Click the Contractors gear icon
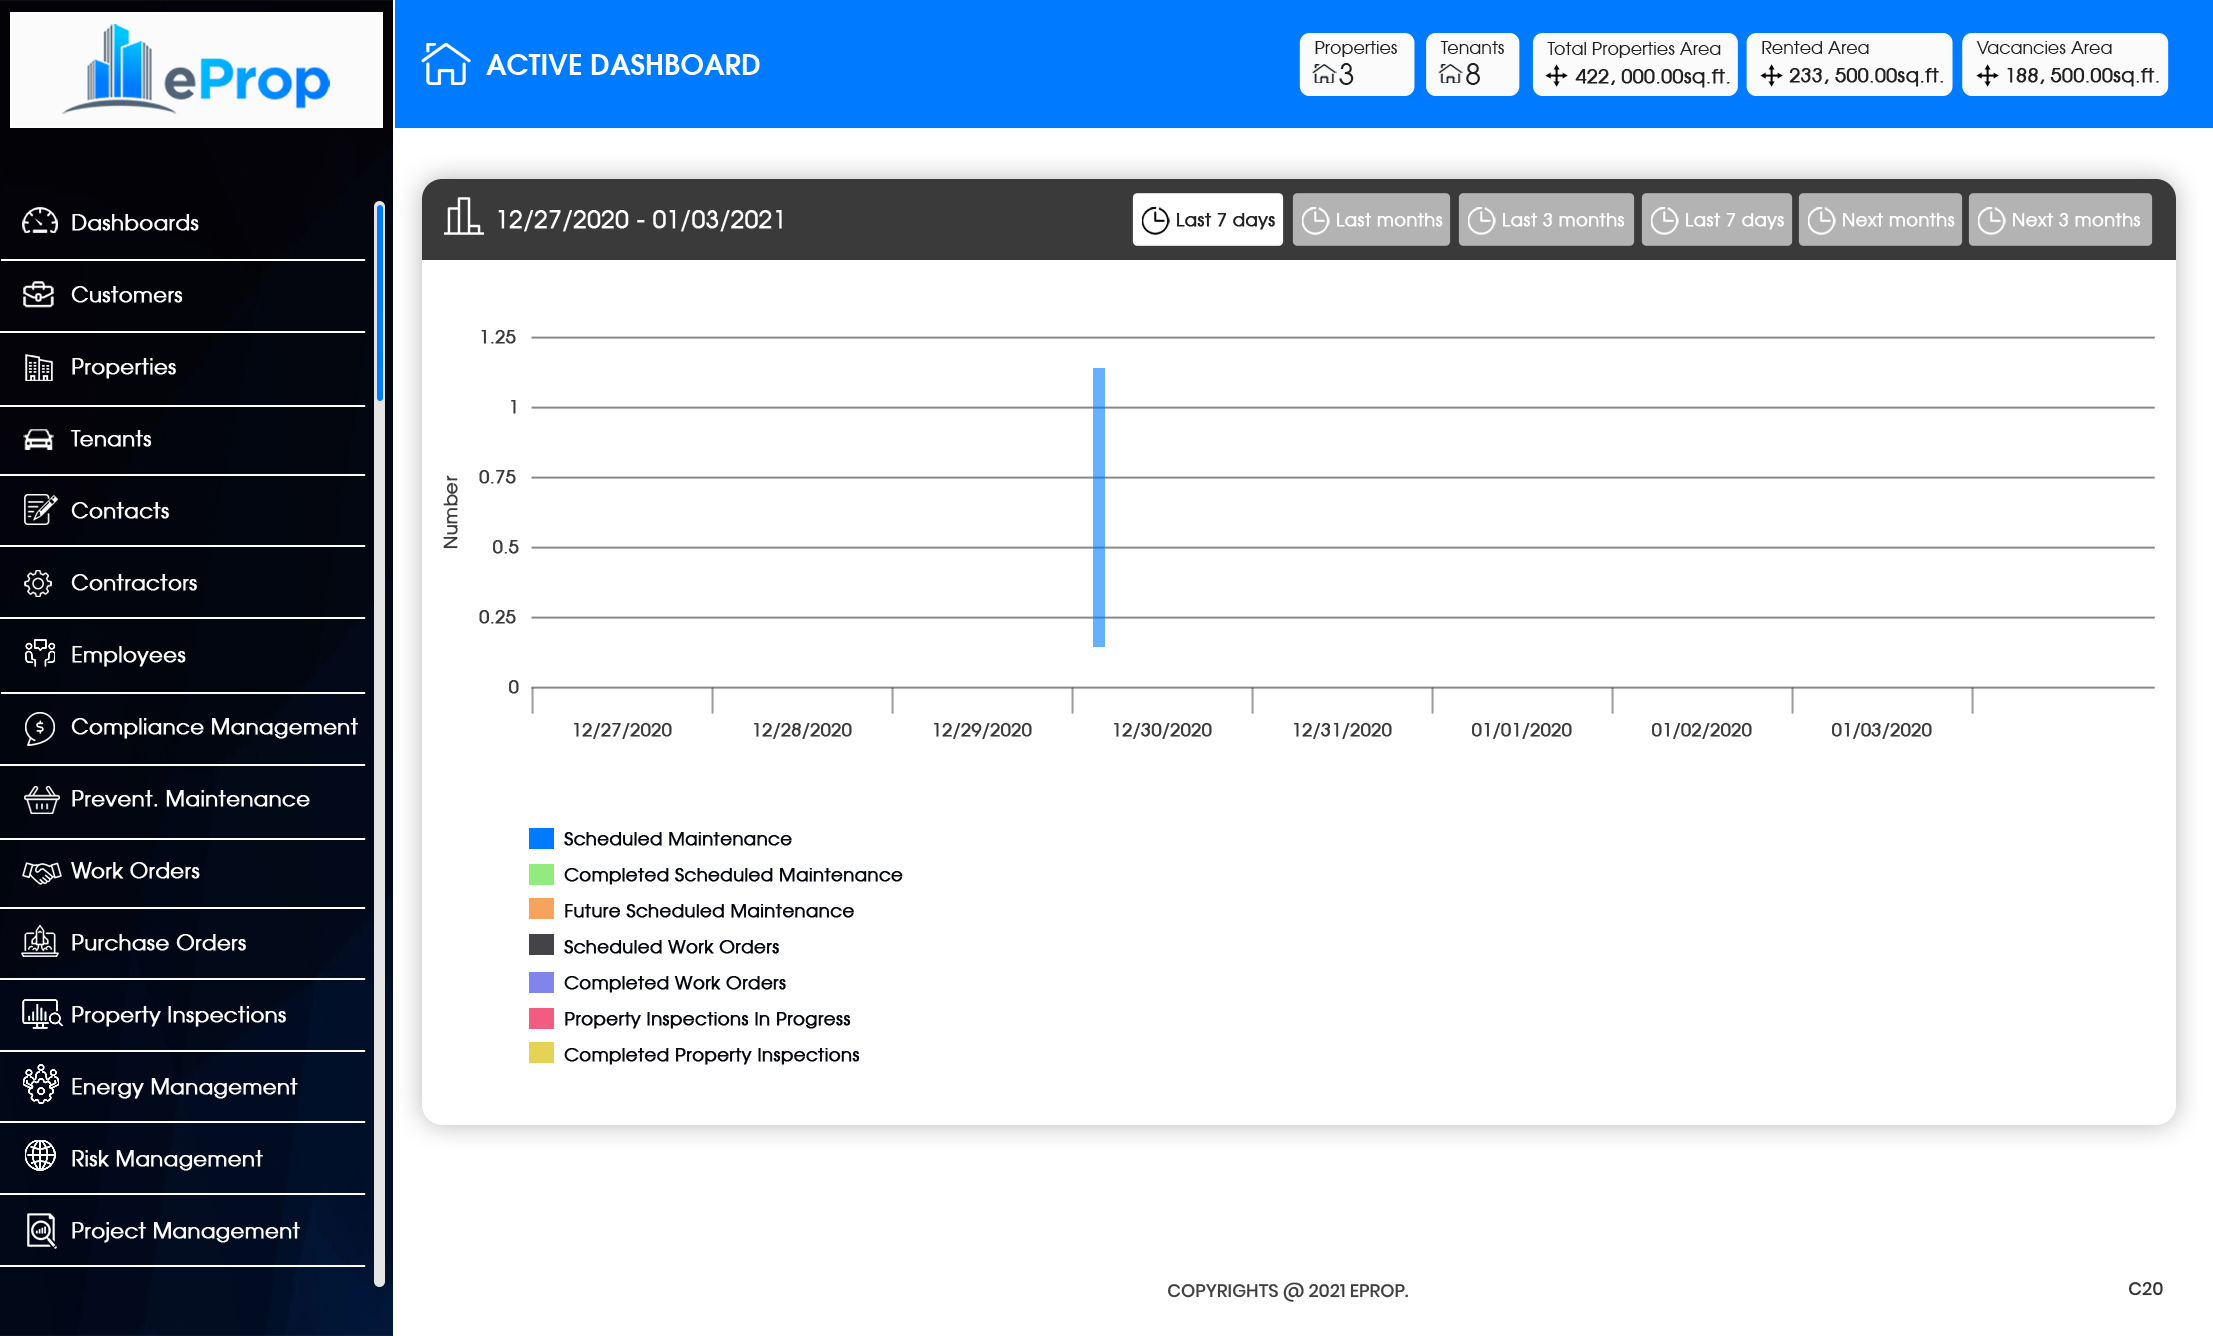Image resolution: width=2213 pixels, height=1336 pixels. 39,583
